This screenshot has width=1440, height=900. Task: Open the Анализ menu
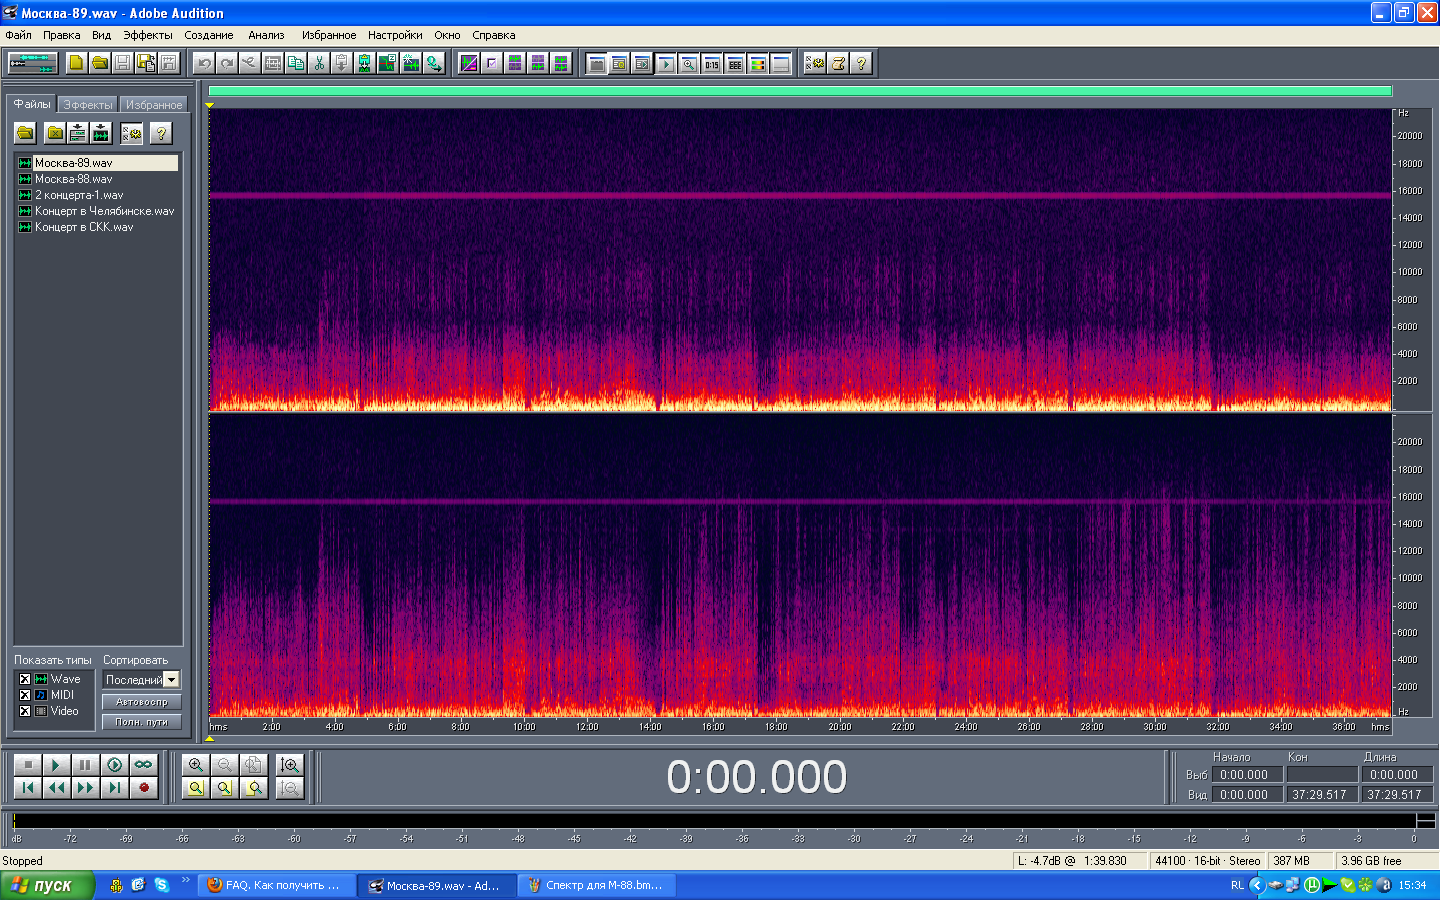tap(266, 35)
